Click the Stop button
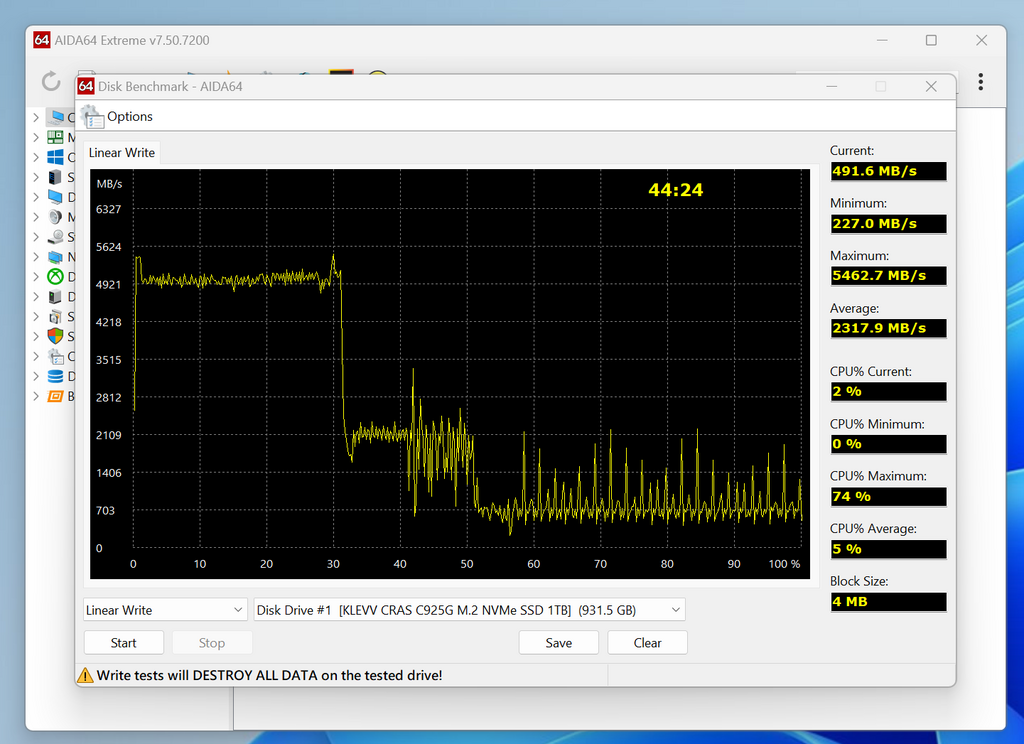This screenshot has height=744, width=1024. 212,643
